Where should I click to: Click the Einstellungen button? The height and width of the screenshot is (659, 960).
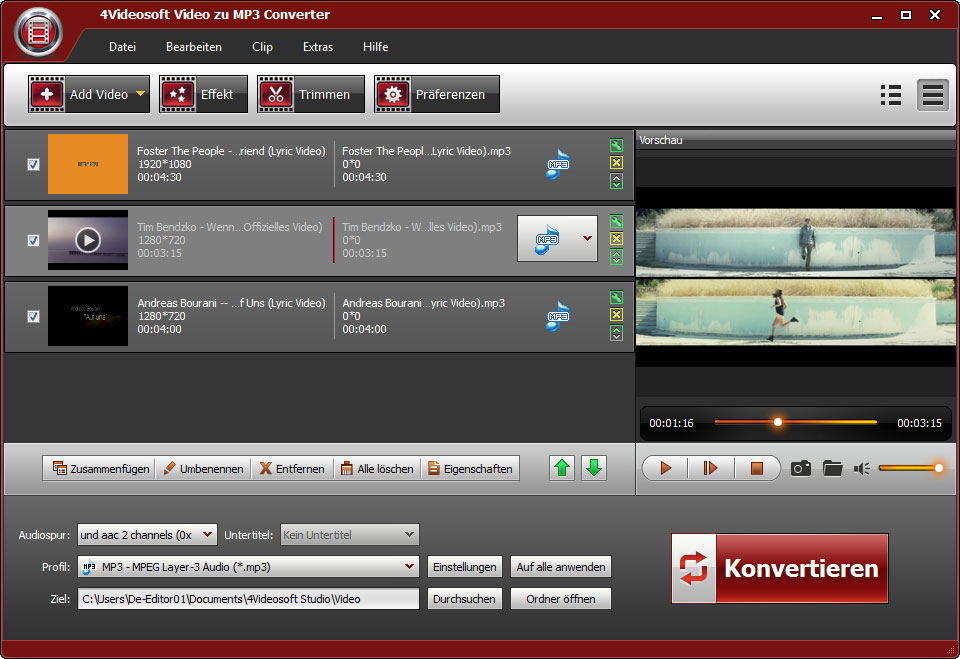click(465, 567)
